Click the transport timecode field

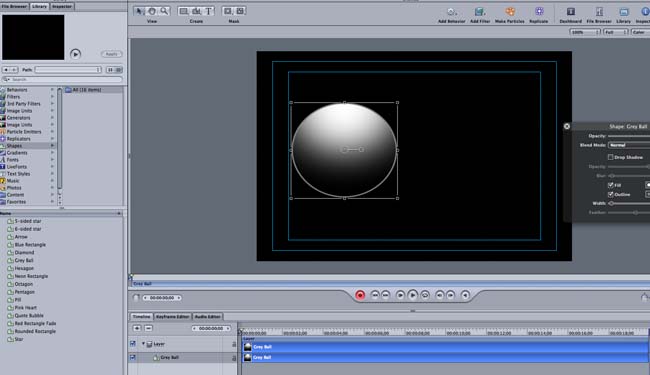click(162, 298)
